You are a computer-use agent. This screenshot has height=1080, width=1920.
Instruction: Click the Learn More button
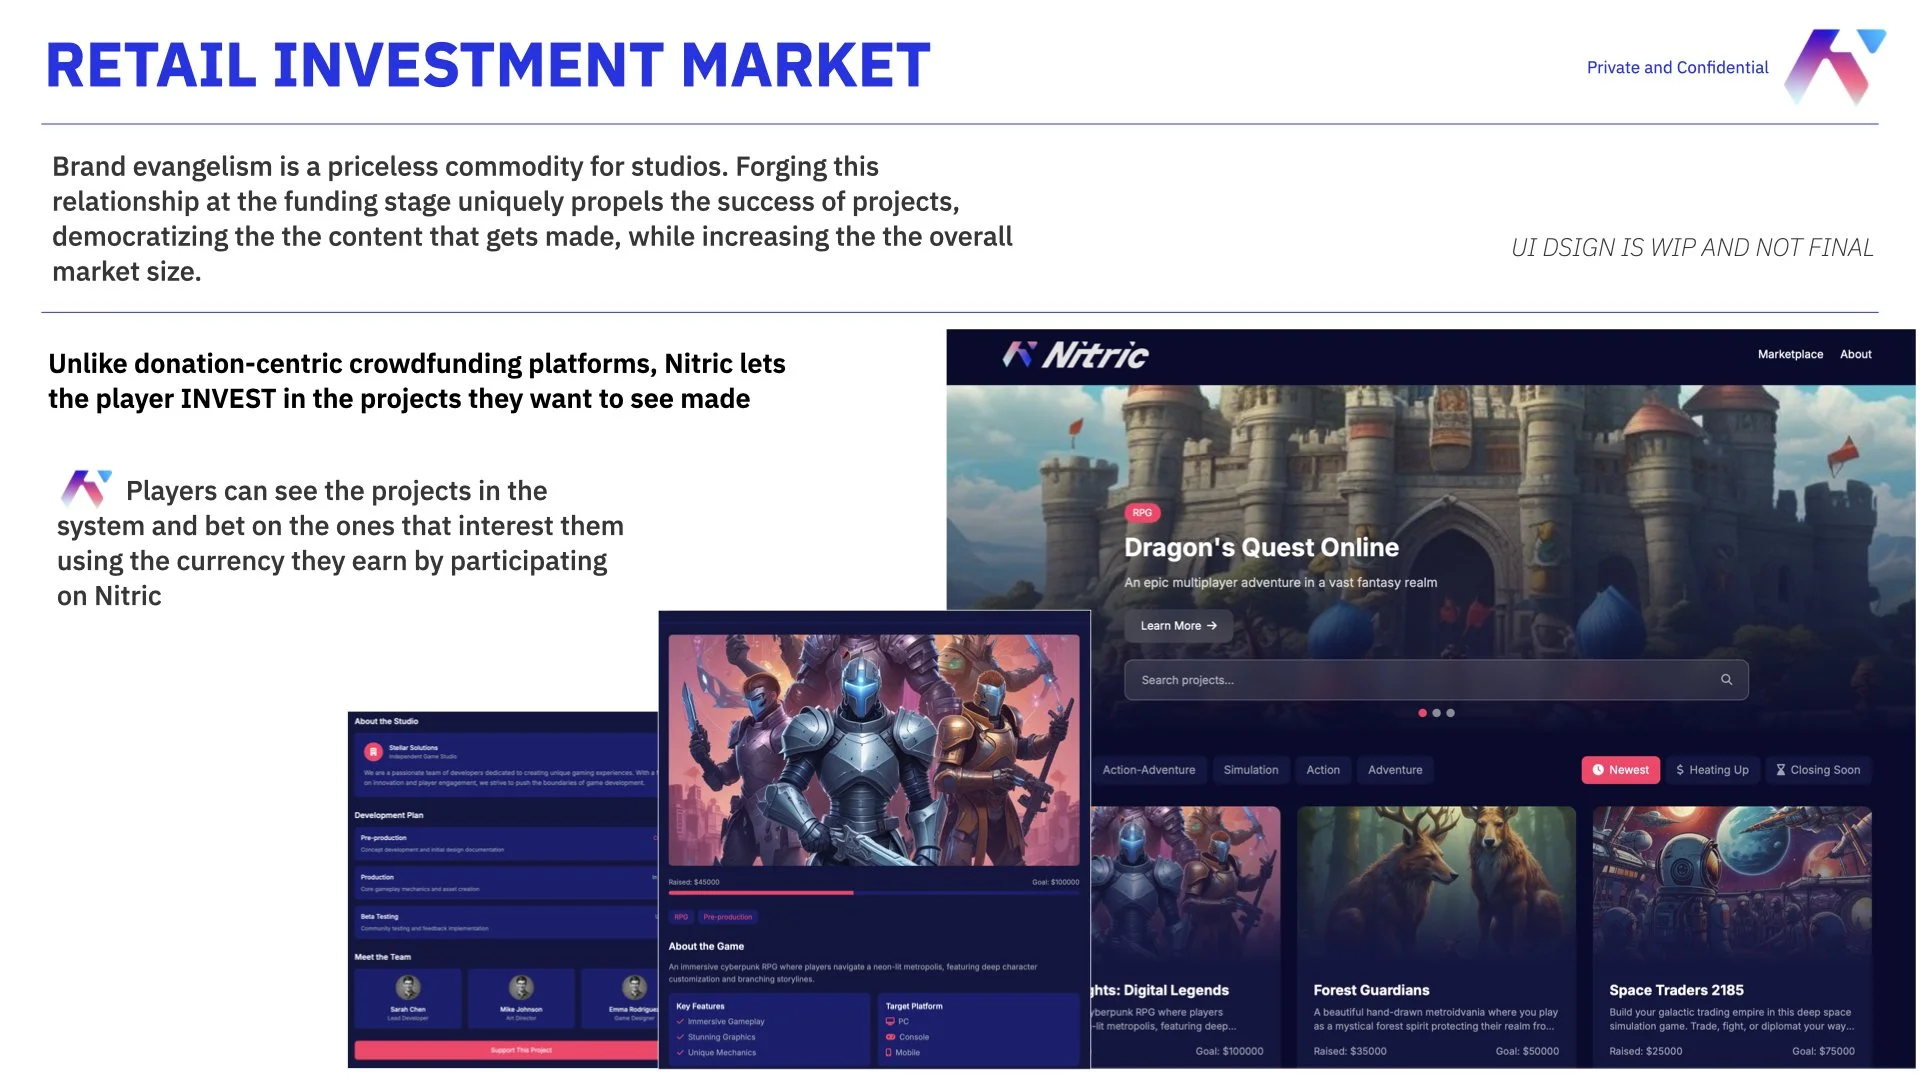point(1178,626)
